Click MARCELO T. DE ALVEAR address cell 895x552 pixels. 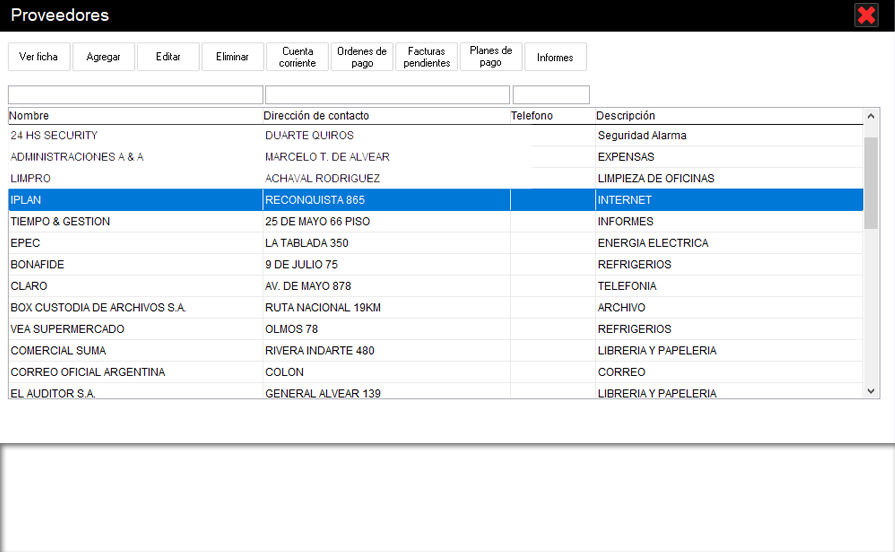(x=386, y=157)
